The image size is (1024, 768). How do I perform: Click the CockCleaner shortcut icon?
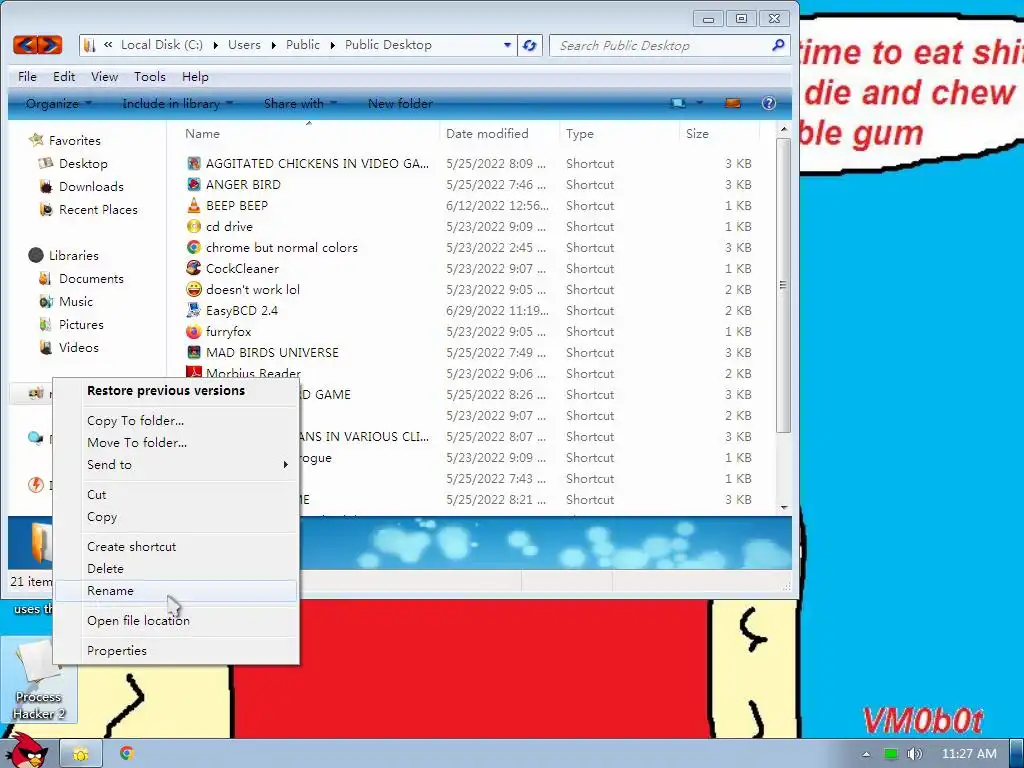point(193,268)
